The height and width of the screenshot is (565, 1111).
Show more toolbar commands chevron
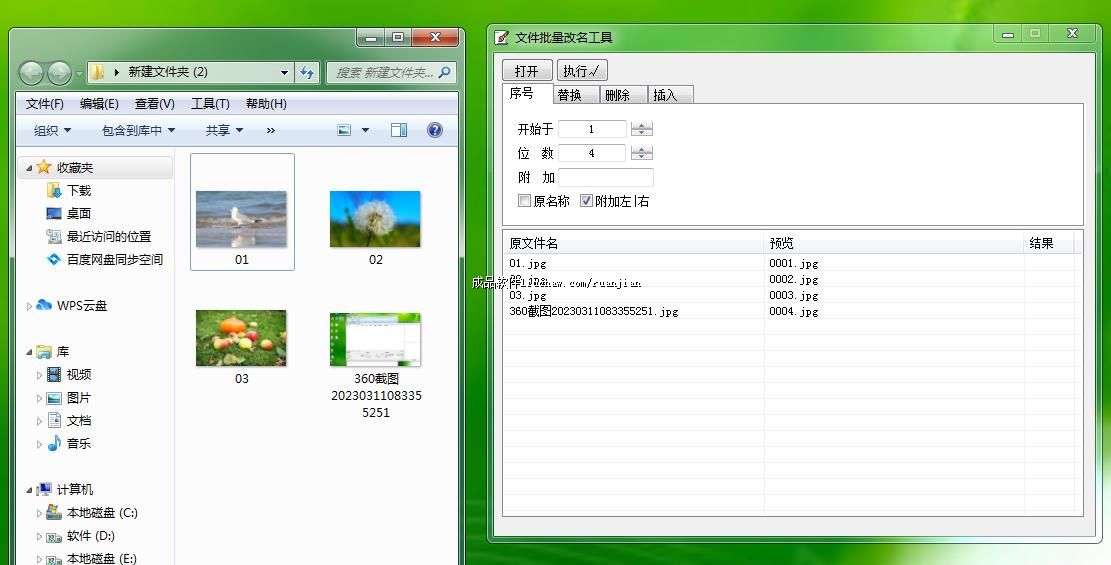[x=271, y=130]
